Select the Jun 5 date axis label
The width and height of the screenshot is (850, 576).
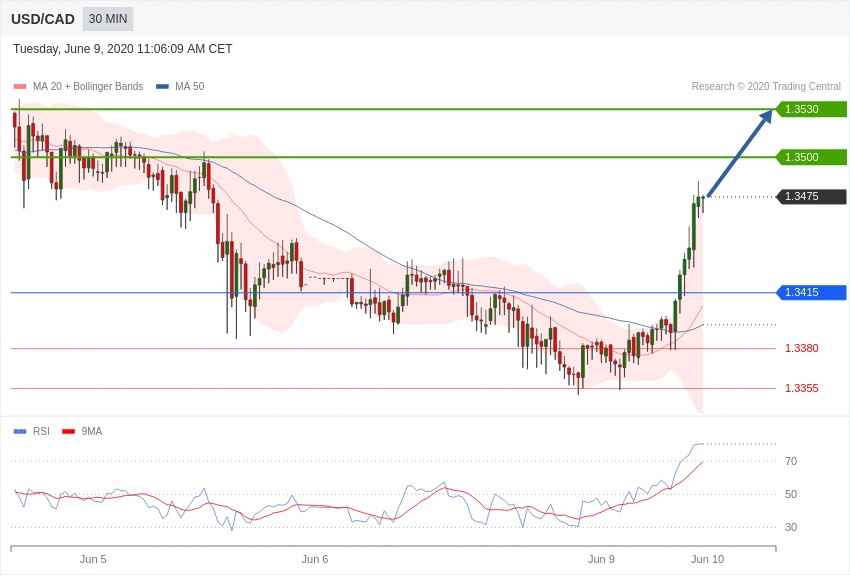click(x=93, y=559)
